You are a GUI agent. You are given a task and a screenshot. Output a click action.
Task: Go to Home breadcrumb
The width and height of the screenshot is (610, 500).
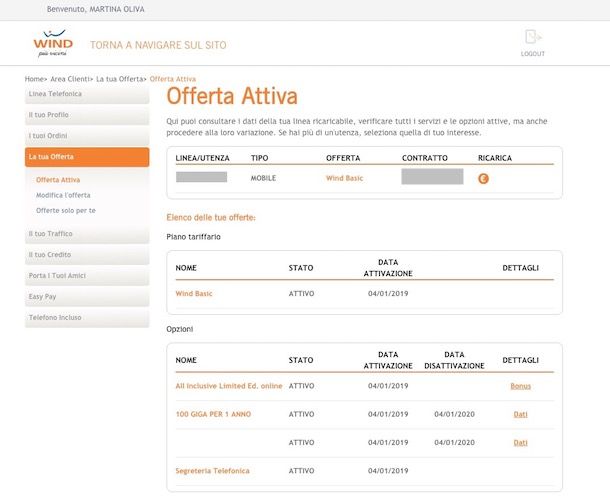coord(34,79)
